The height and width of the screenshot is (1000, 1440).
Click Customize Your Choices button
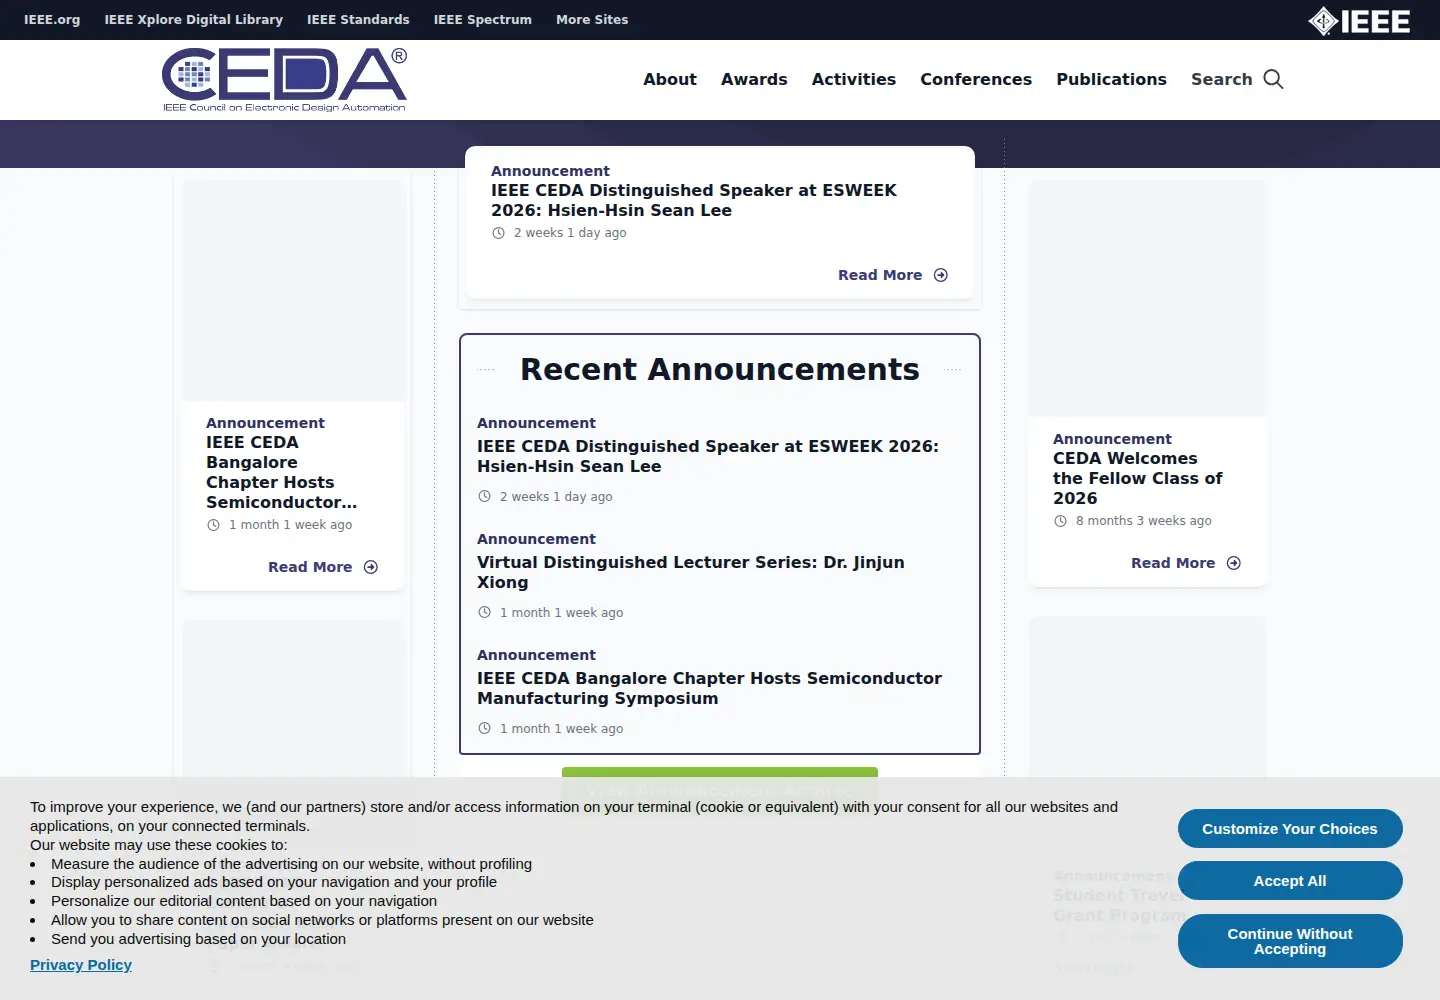(1290, 829)
